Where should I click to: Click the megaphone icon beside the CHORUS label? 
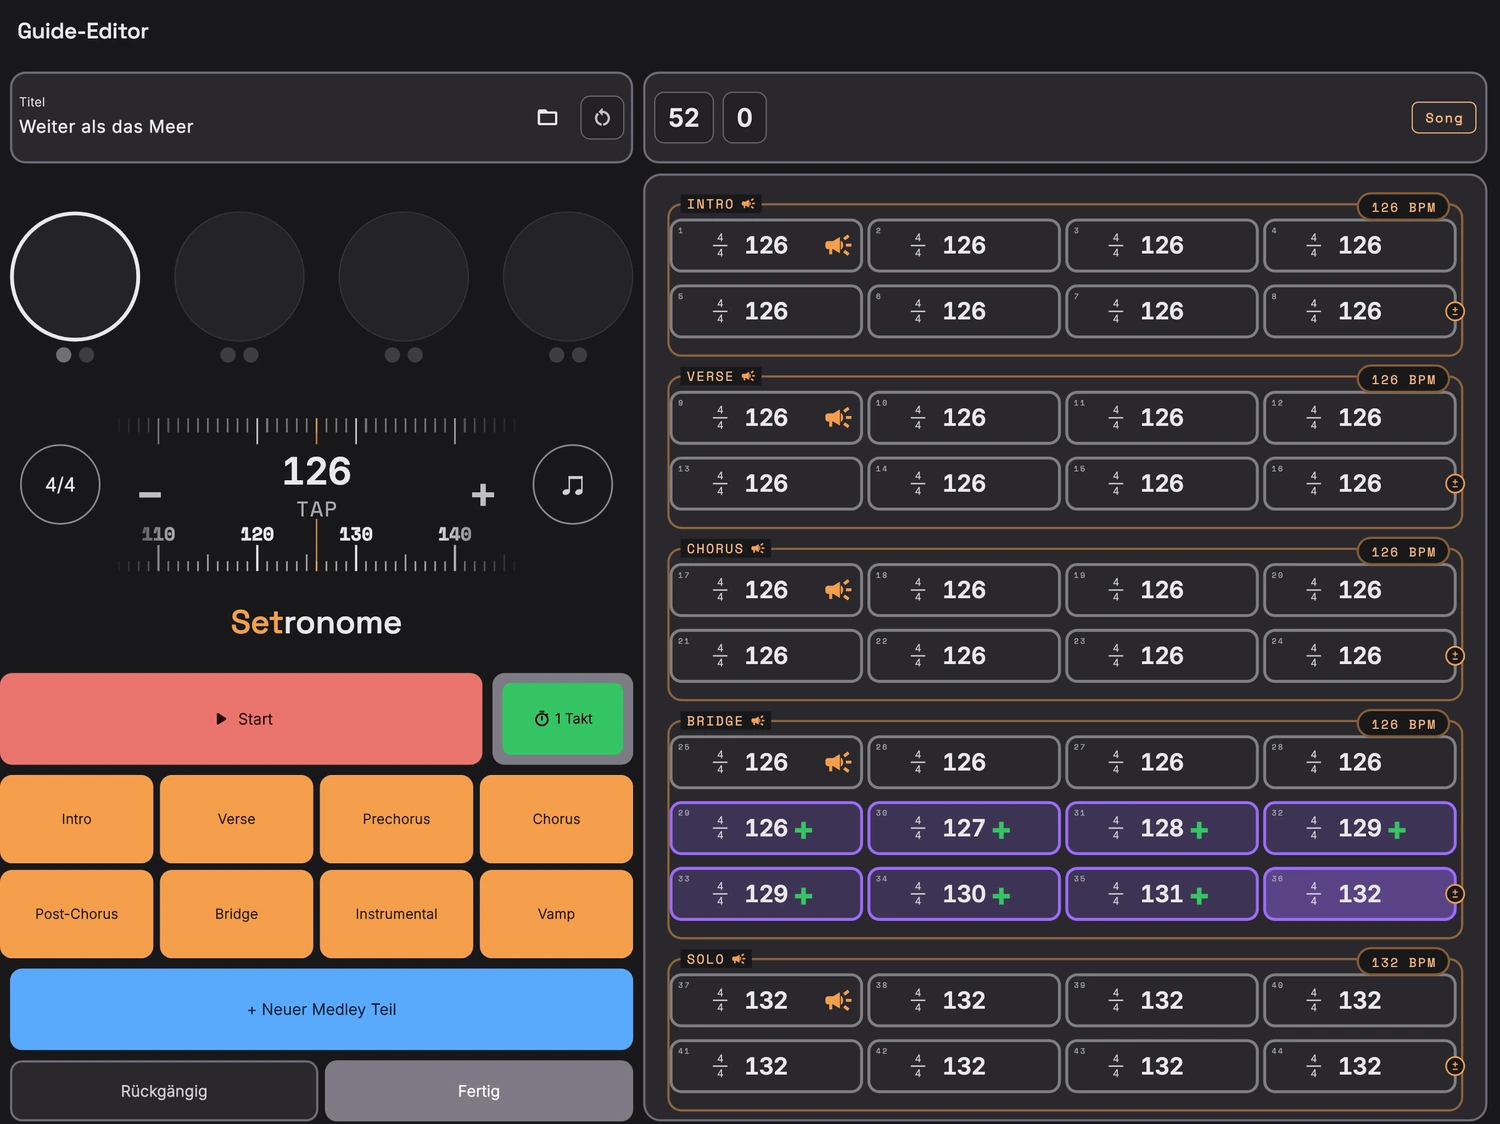coord(758,548)
